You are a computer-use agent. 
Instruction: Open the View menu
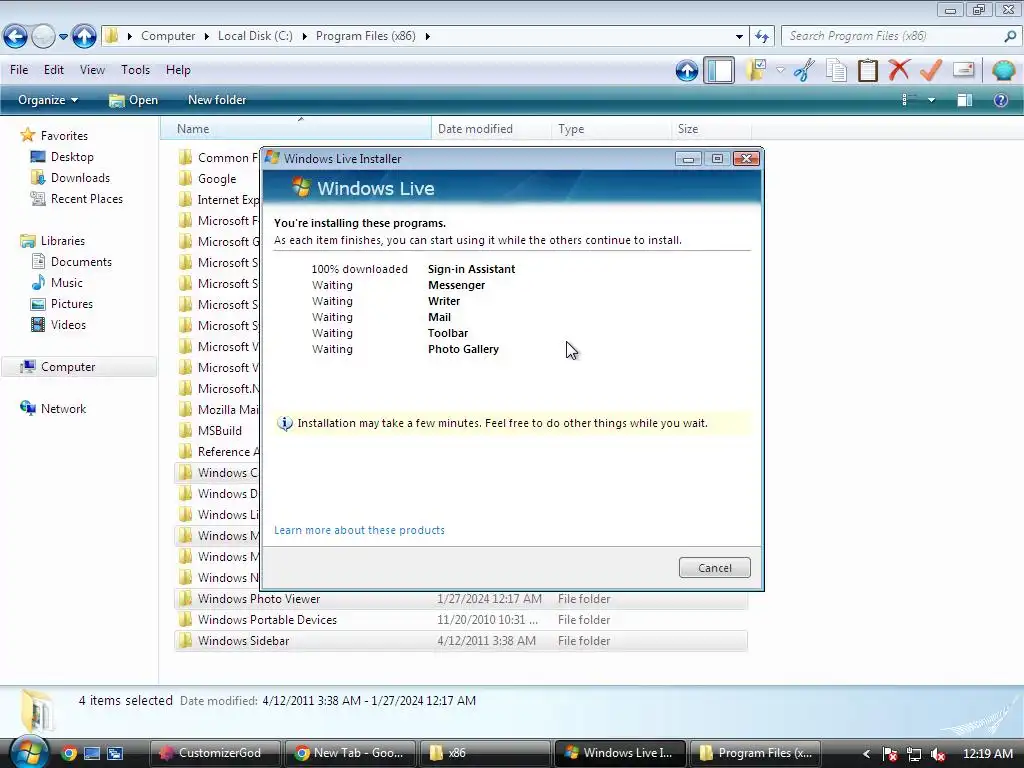click(92, 70)
